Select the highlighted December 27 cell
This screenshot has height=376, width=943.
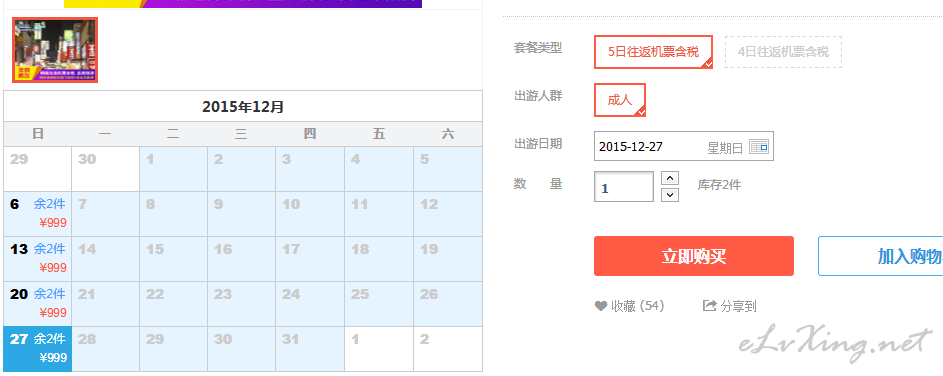pos(37,349)
